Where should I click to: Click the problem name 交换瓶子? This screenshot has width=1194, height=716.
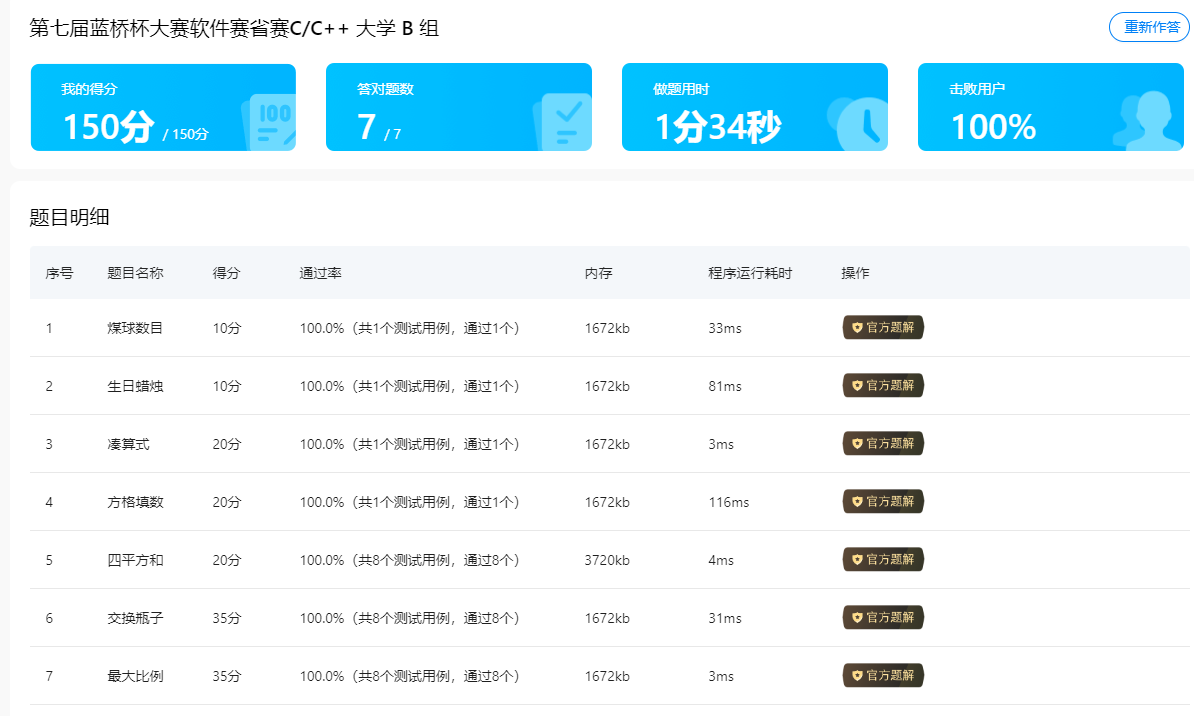pos(136,618)
